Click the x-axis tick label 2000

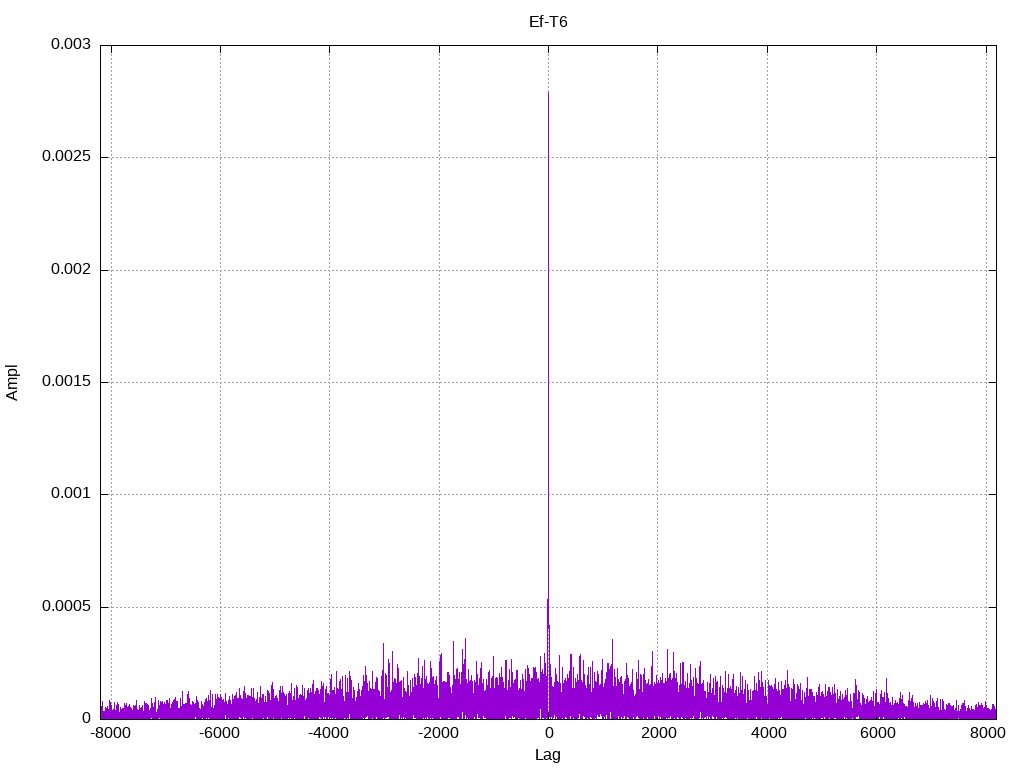(658, 733)
